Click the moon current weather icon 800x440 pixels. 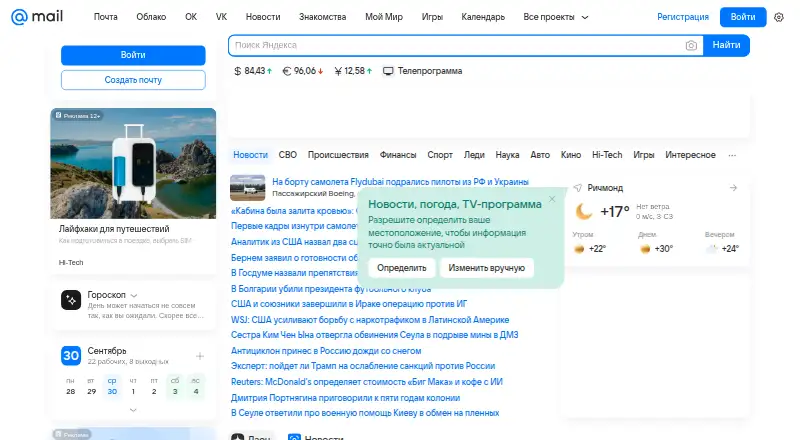pyautogui.click(x=584, y=211)
